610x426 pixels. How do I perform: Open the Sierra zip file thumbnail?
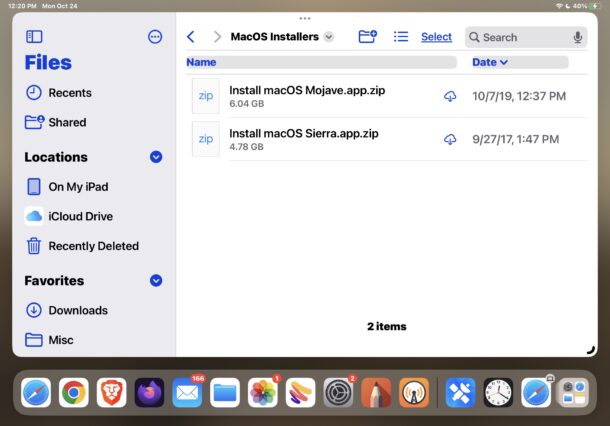pyautogui.click(x=206, y=139)
